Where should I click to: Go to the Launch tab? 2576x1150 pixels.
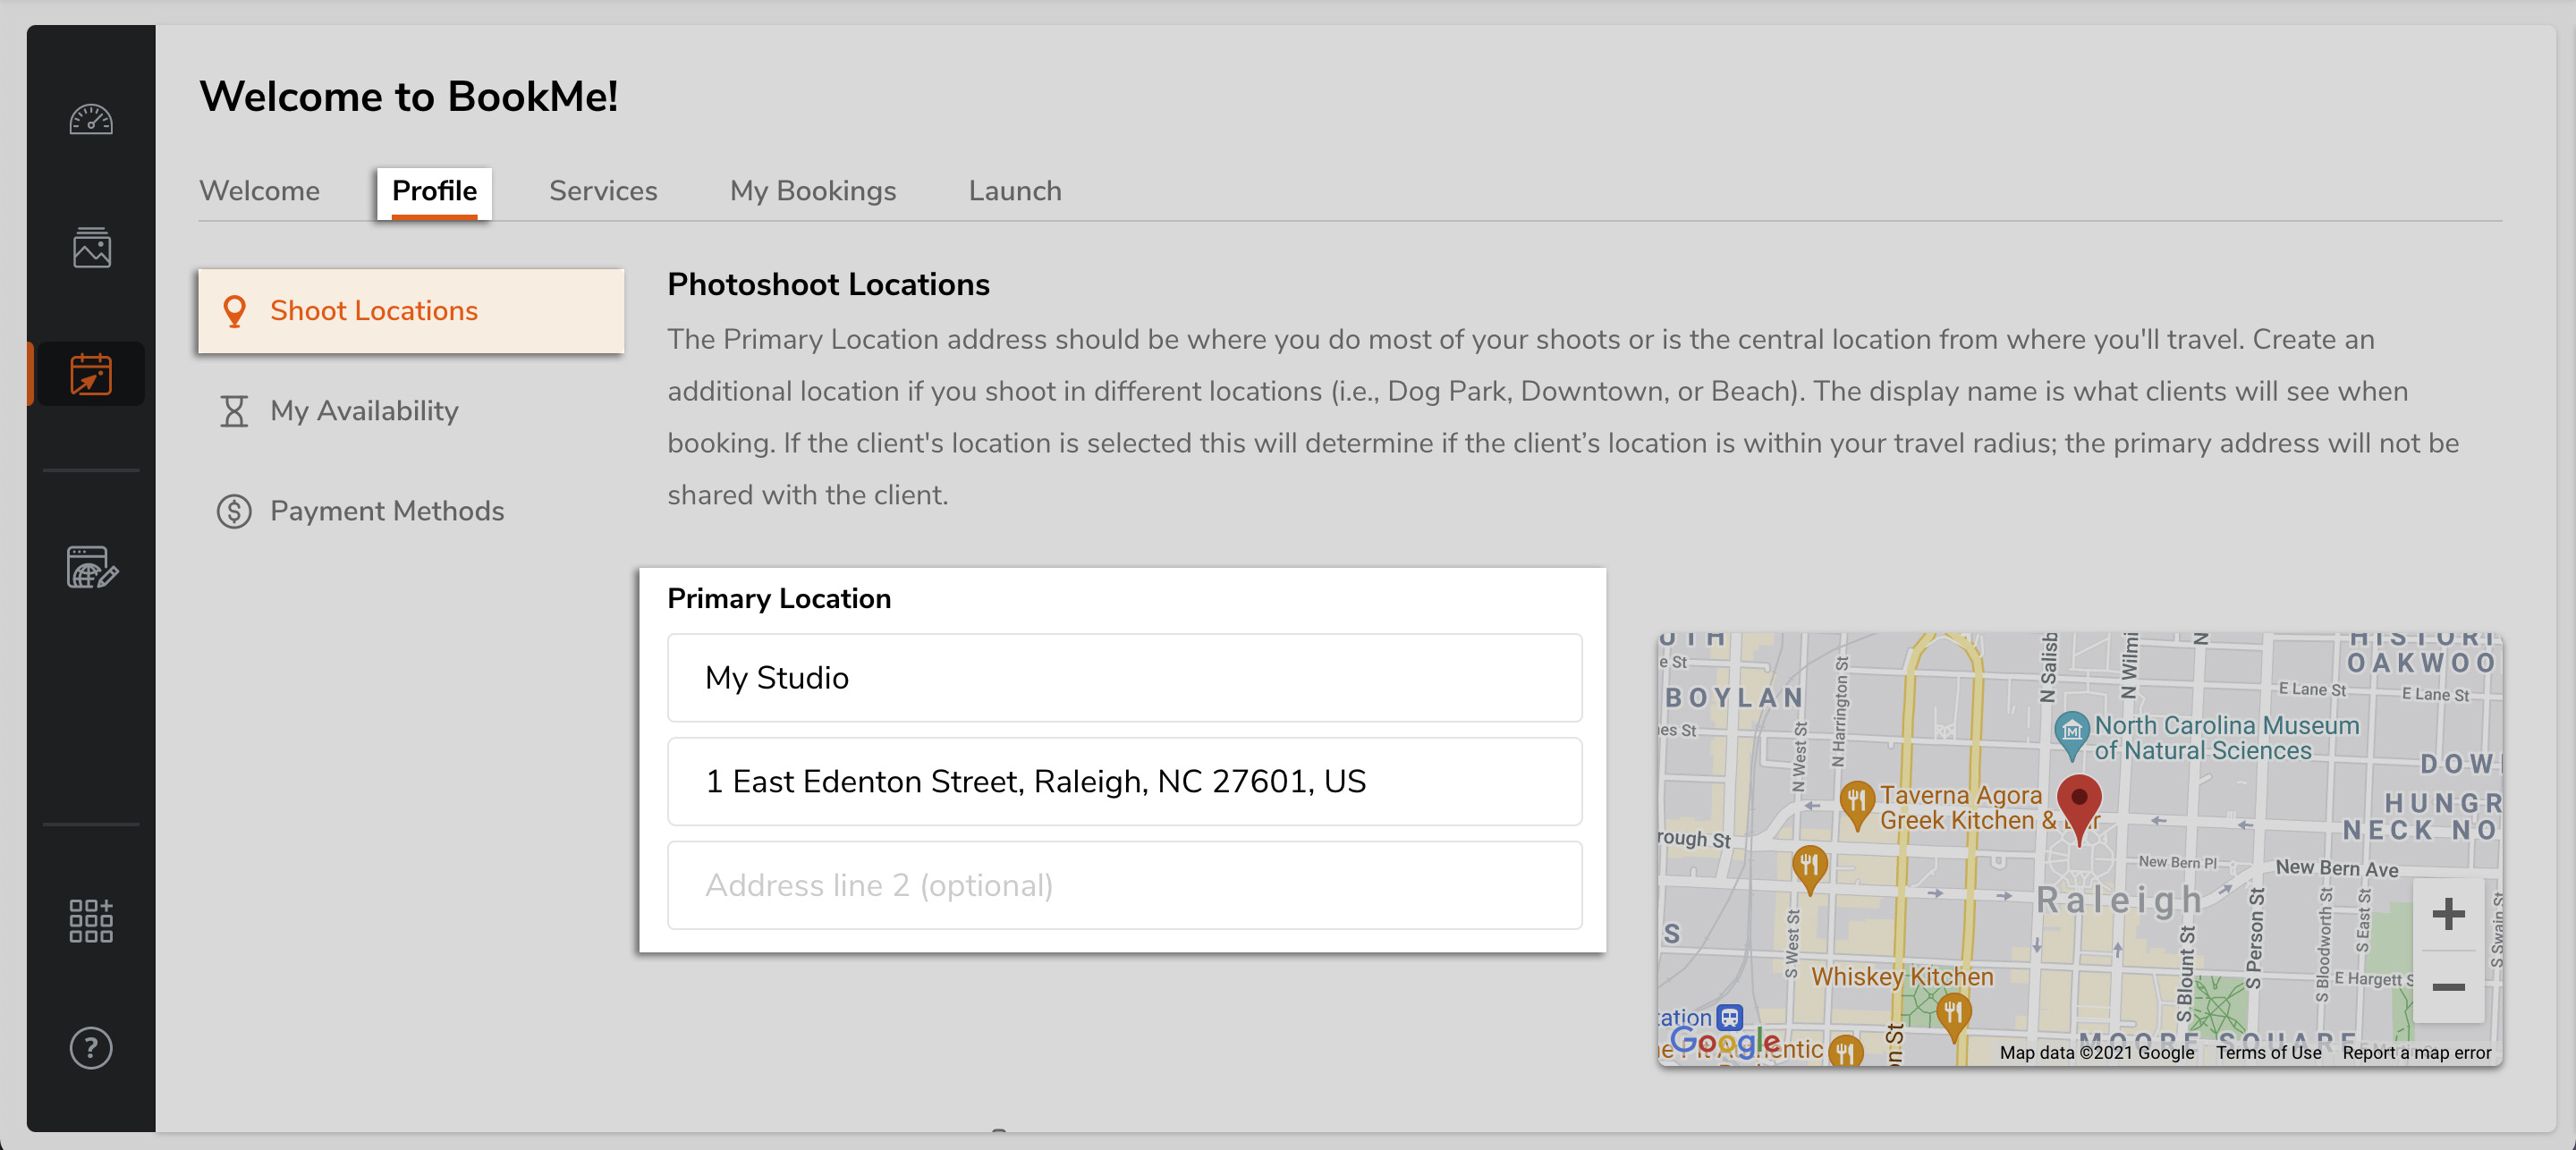1015,191
